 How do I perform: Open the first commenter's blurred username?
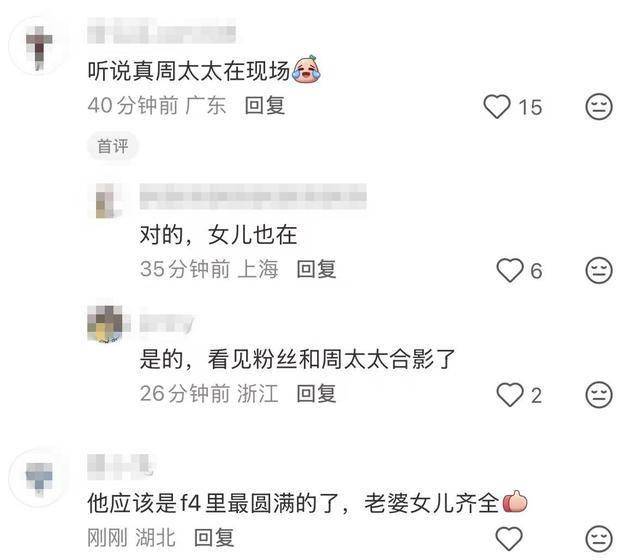(162, 31)
